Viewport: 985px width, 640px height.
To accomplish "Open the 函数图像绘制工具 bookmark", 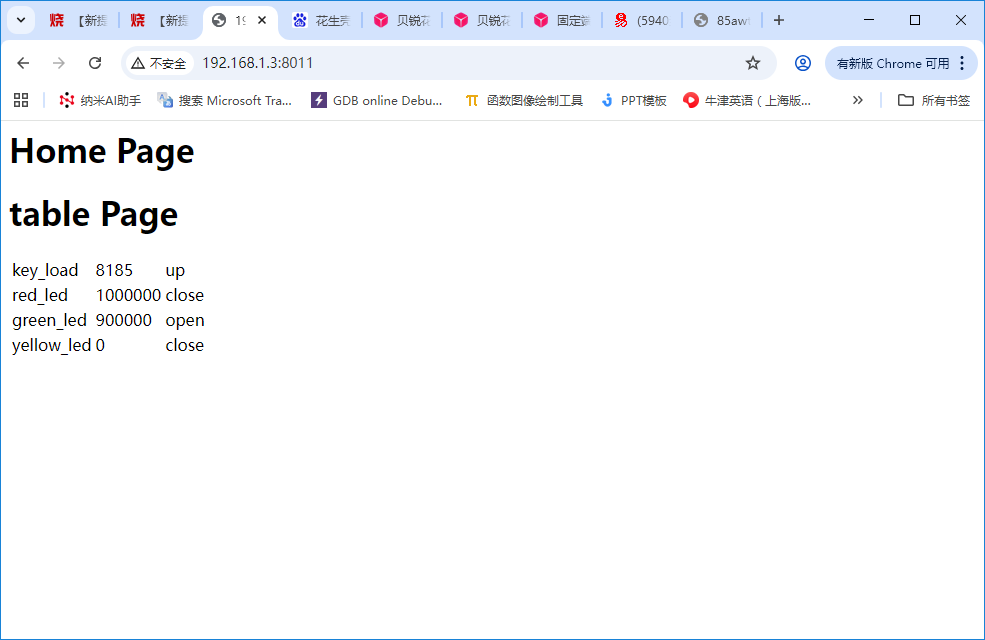I will [x=524, y=100].
